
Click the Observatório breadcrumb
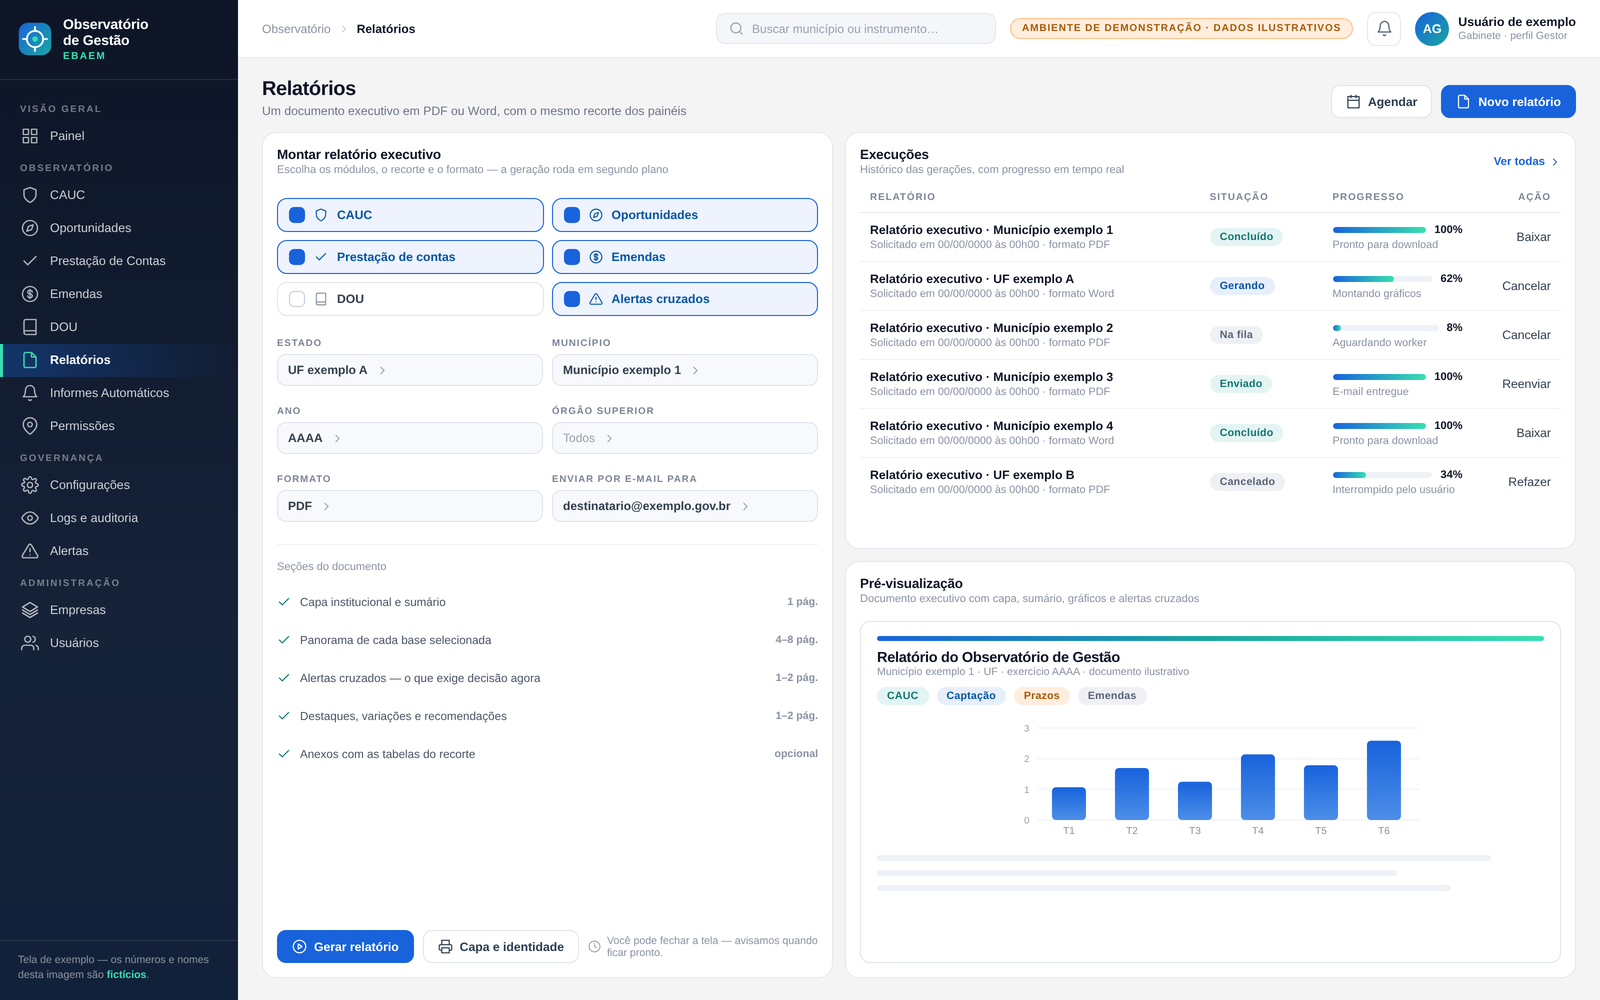(296, 29)
